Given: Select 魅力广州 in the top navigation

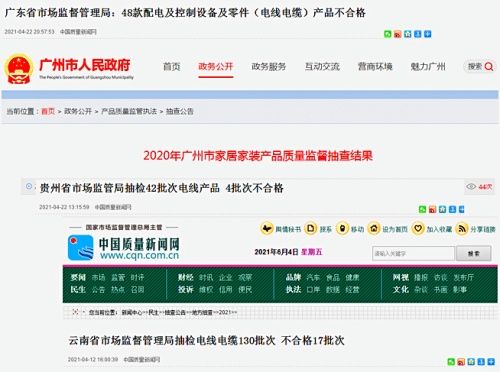Looking at the screenshot, I should click(x=428, y=67).
